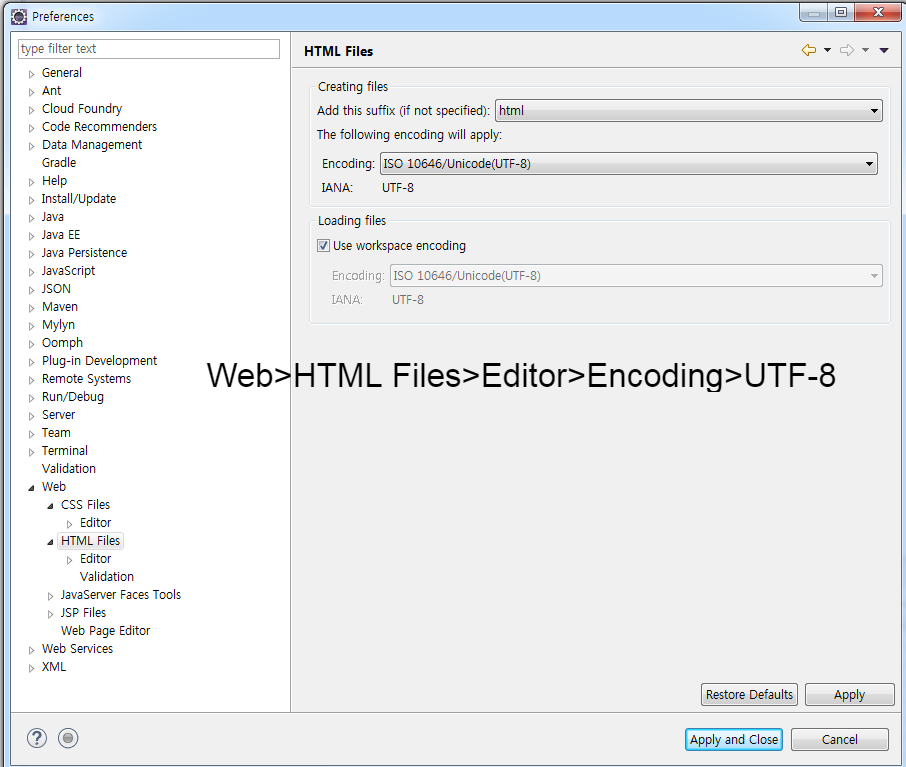Click the Apply button
This screenshot has height=767, width=906.
pyautogui.click(x=849, y=694)
